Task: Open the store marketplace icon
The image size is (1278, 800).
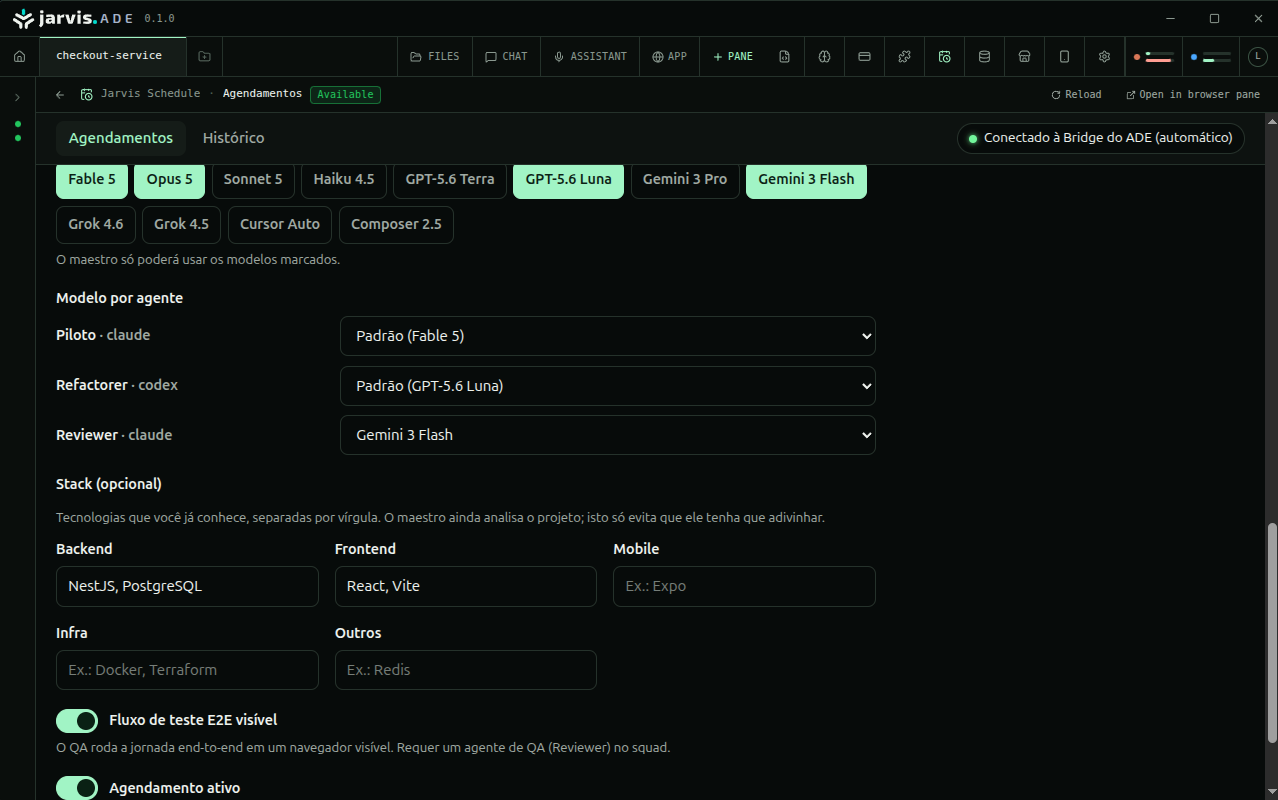Action: click(1024, 57)
